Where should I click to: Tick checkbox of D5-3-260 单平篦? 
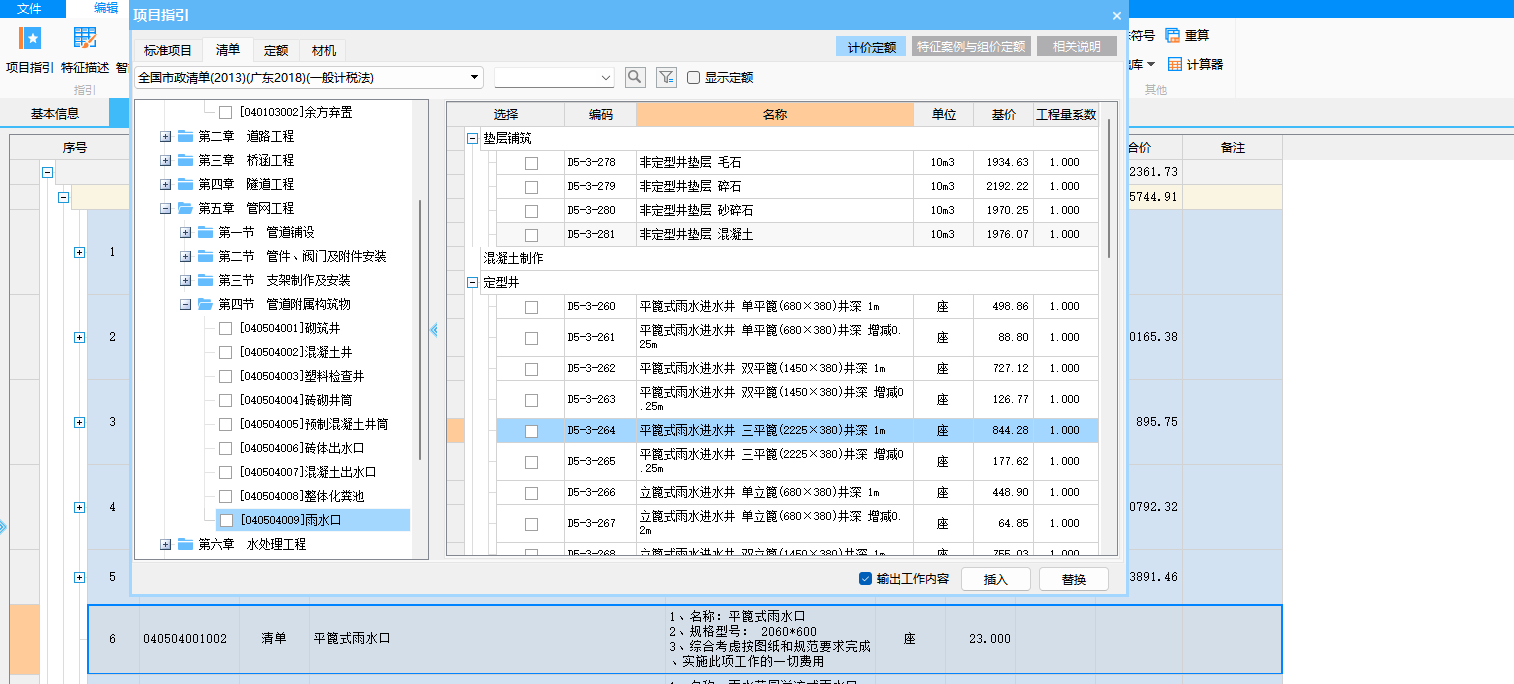[531, 307]
